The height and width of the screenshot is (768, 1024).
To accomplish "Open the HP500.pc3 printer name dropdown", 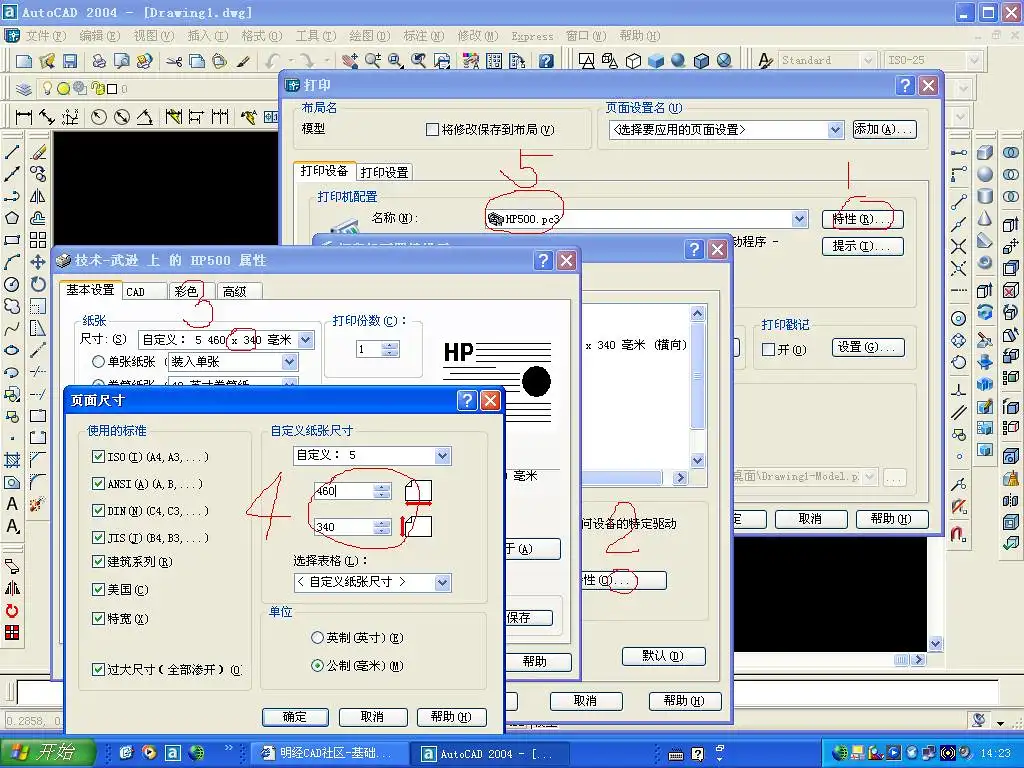I will point(799,219).
